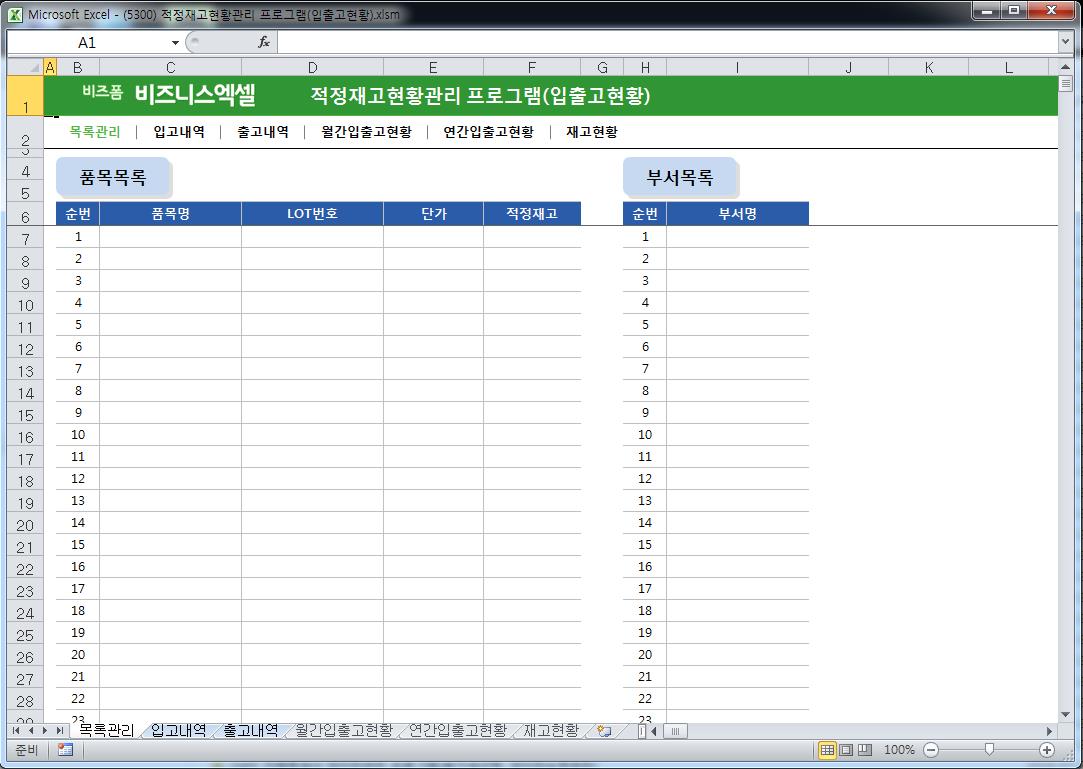The width and height of the screenshot is (1083, 769).
Task: Click the zoom in plus button
Action: [x=1047, y=750]
